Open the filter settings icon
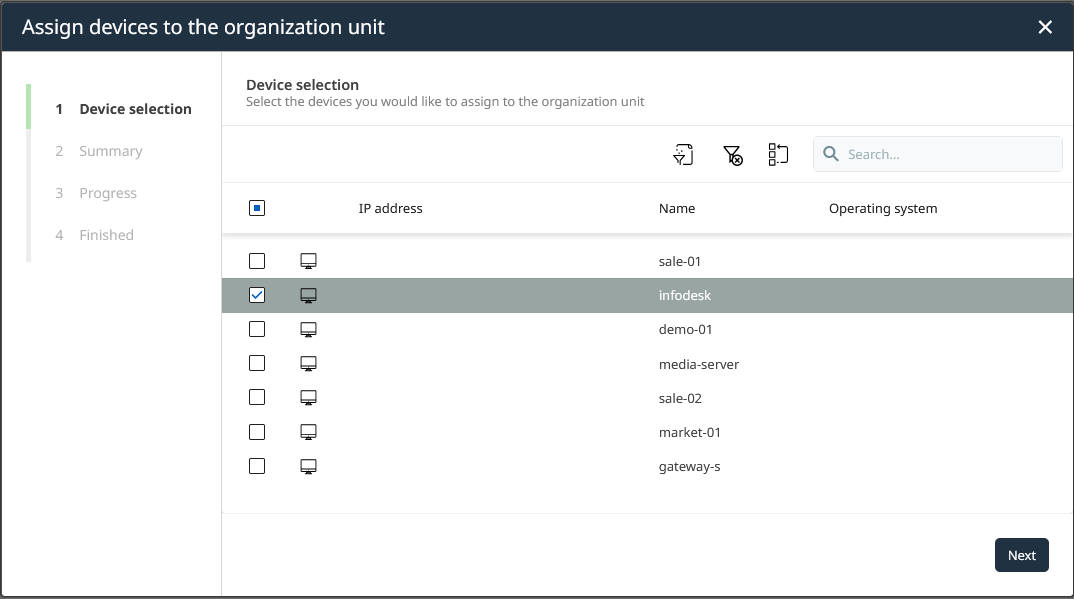This screenshot has height=599, width=1074. tap(683, 154)
